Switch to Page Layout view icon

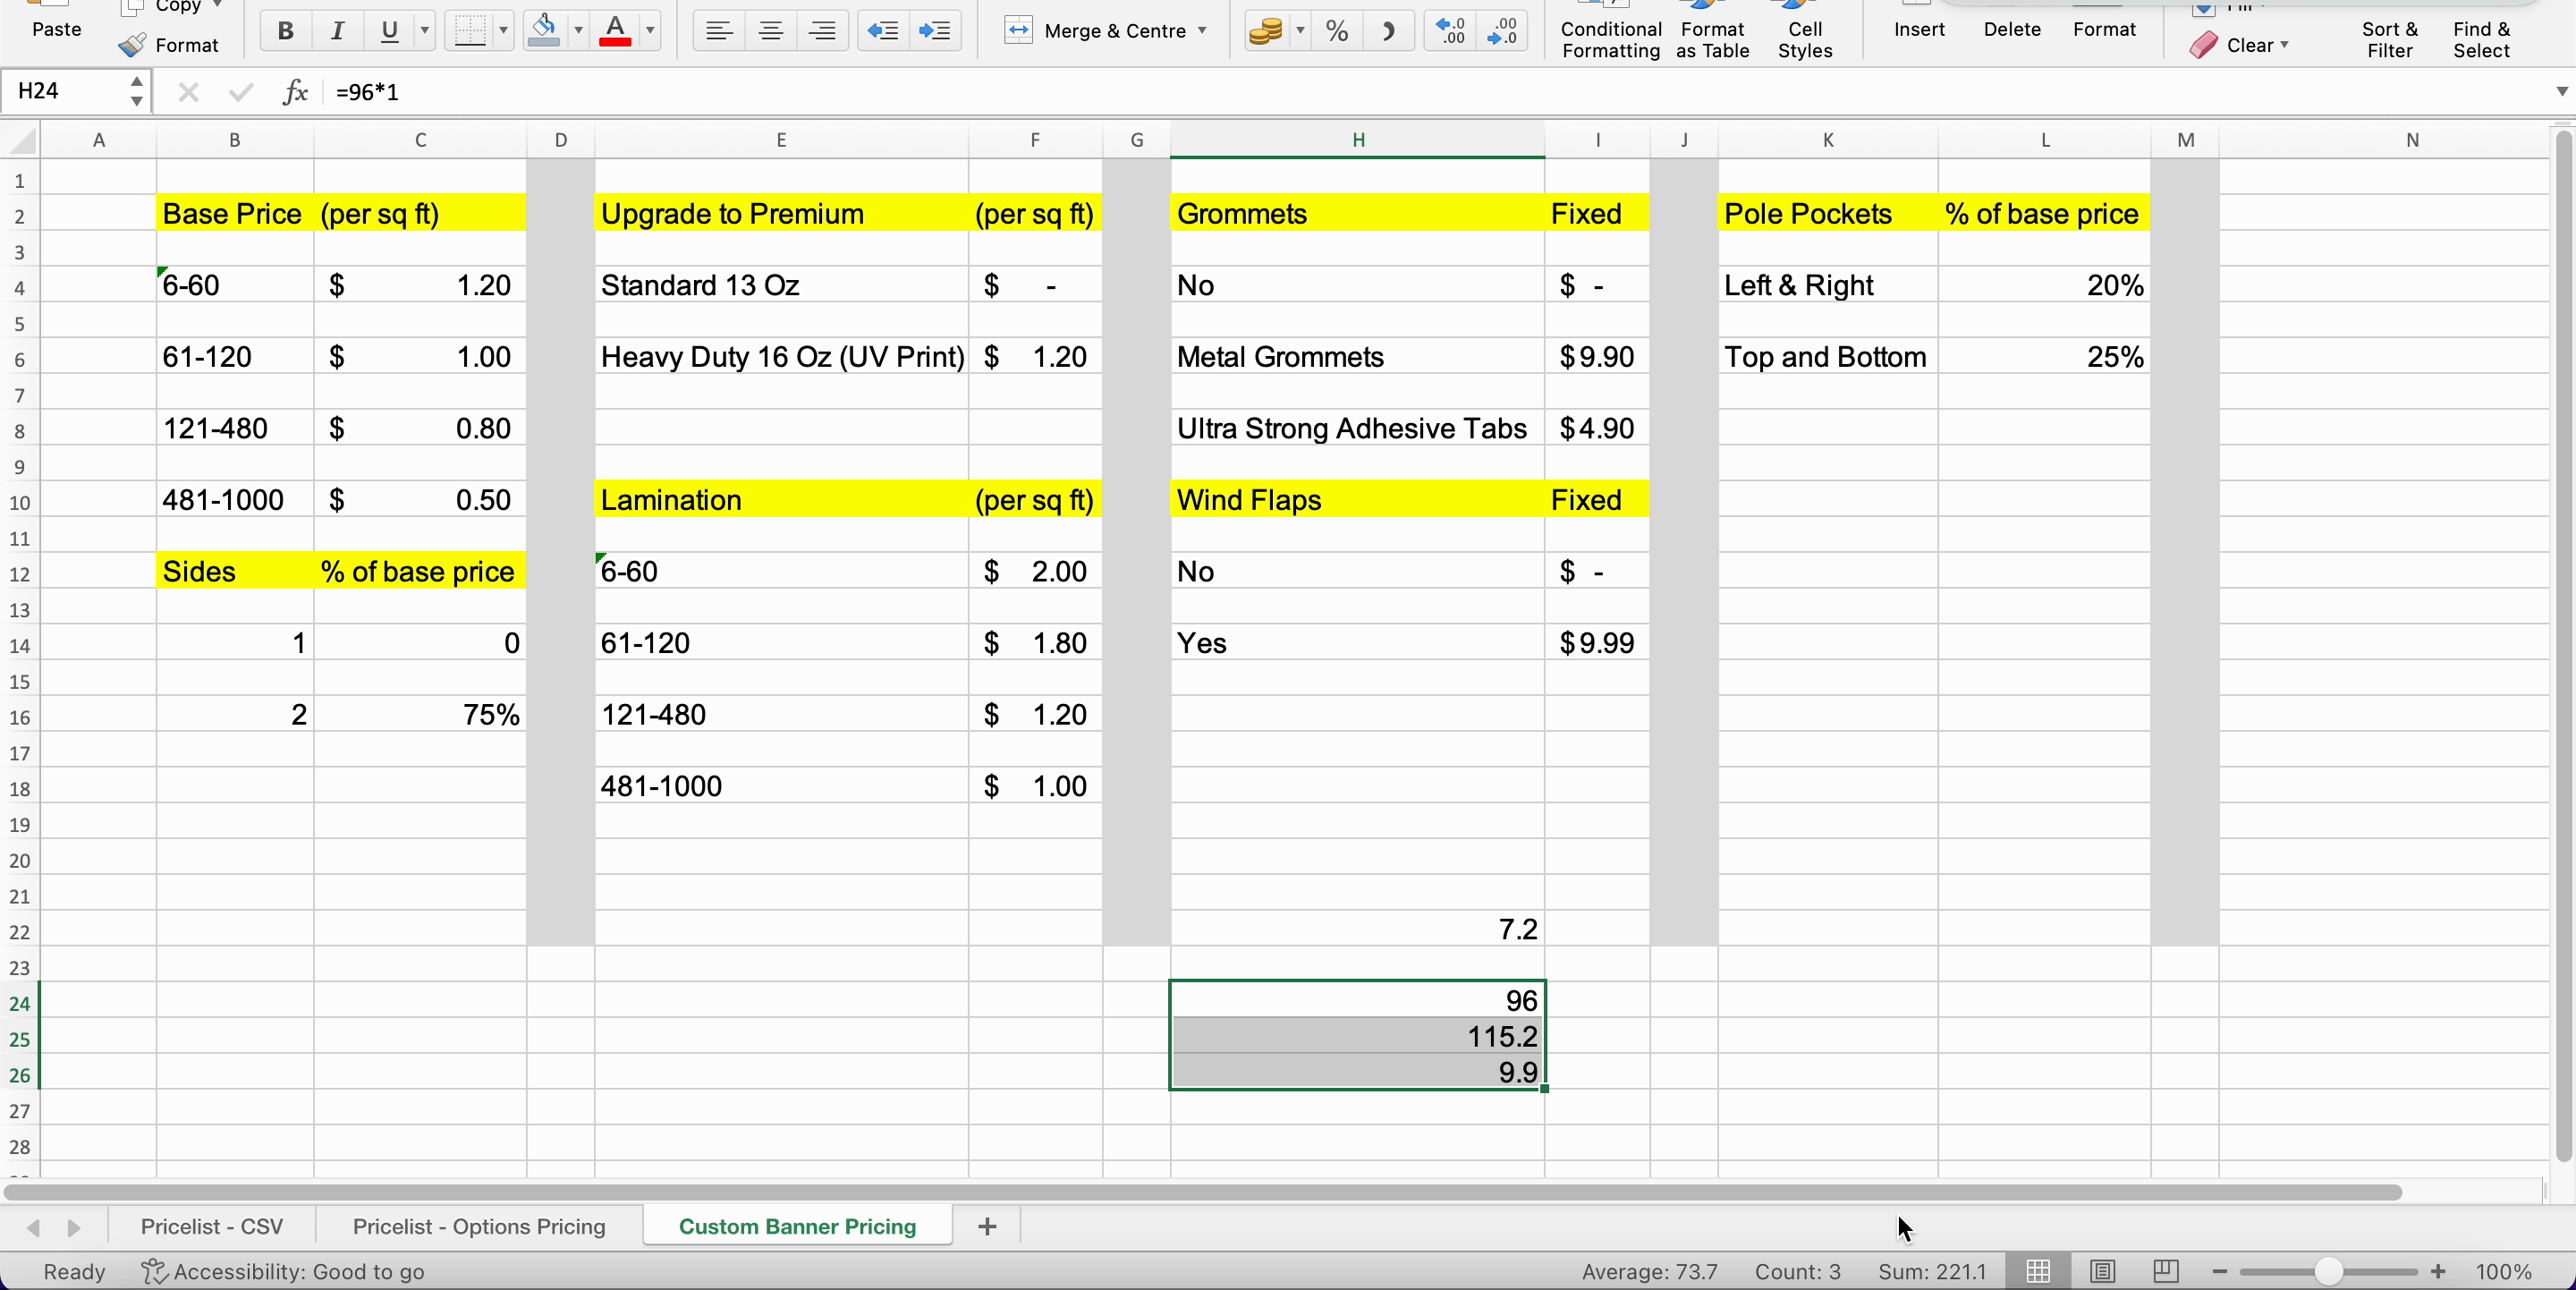tap(2103, 1271)
